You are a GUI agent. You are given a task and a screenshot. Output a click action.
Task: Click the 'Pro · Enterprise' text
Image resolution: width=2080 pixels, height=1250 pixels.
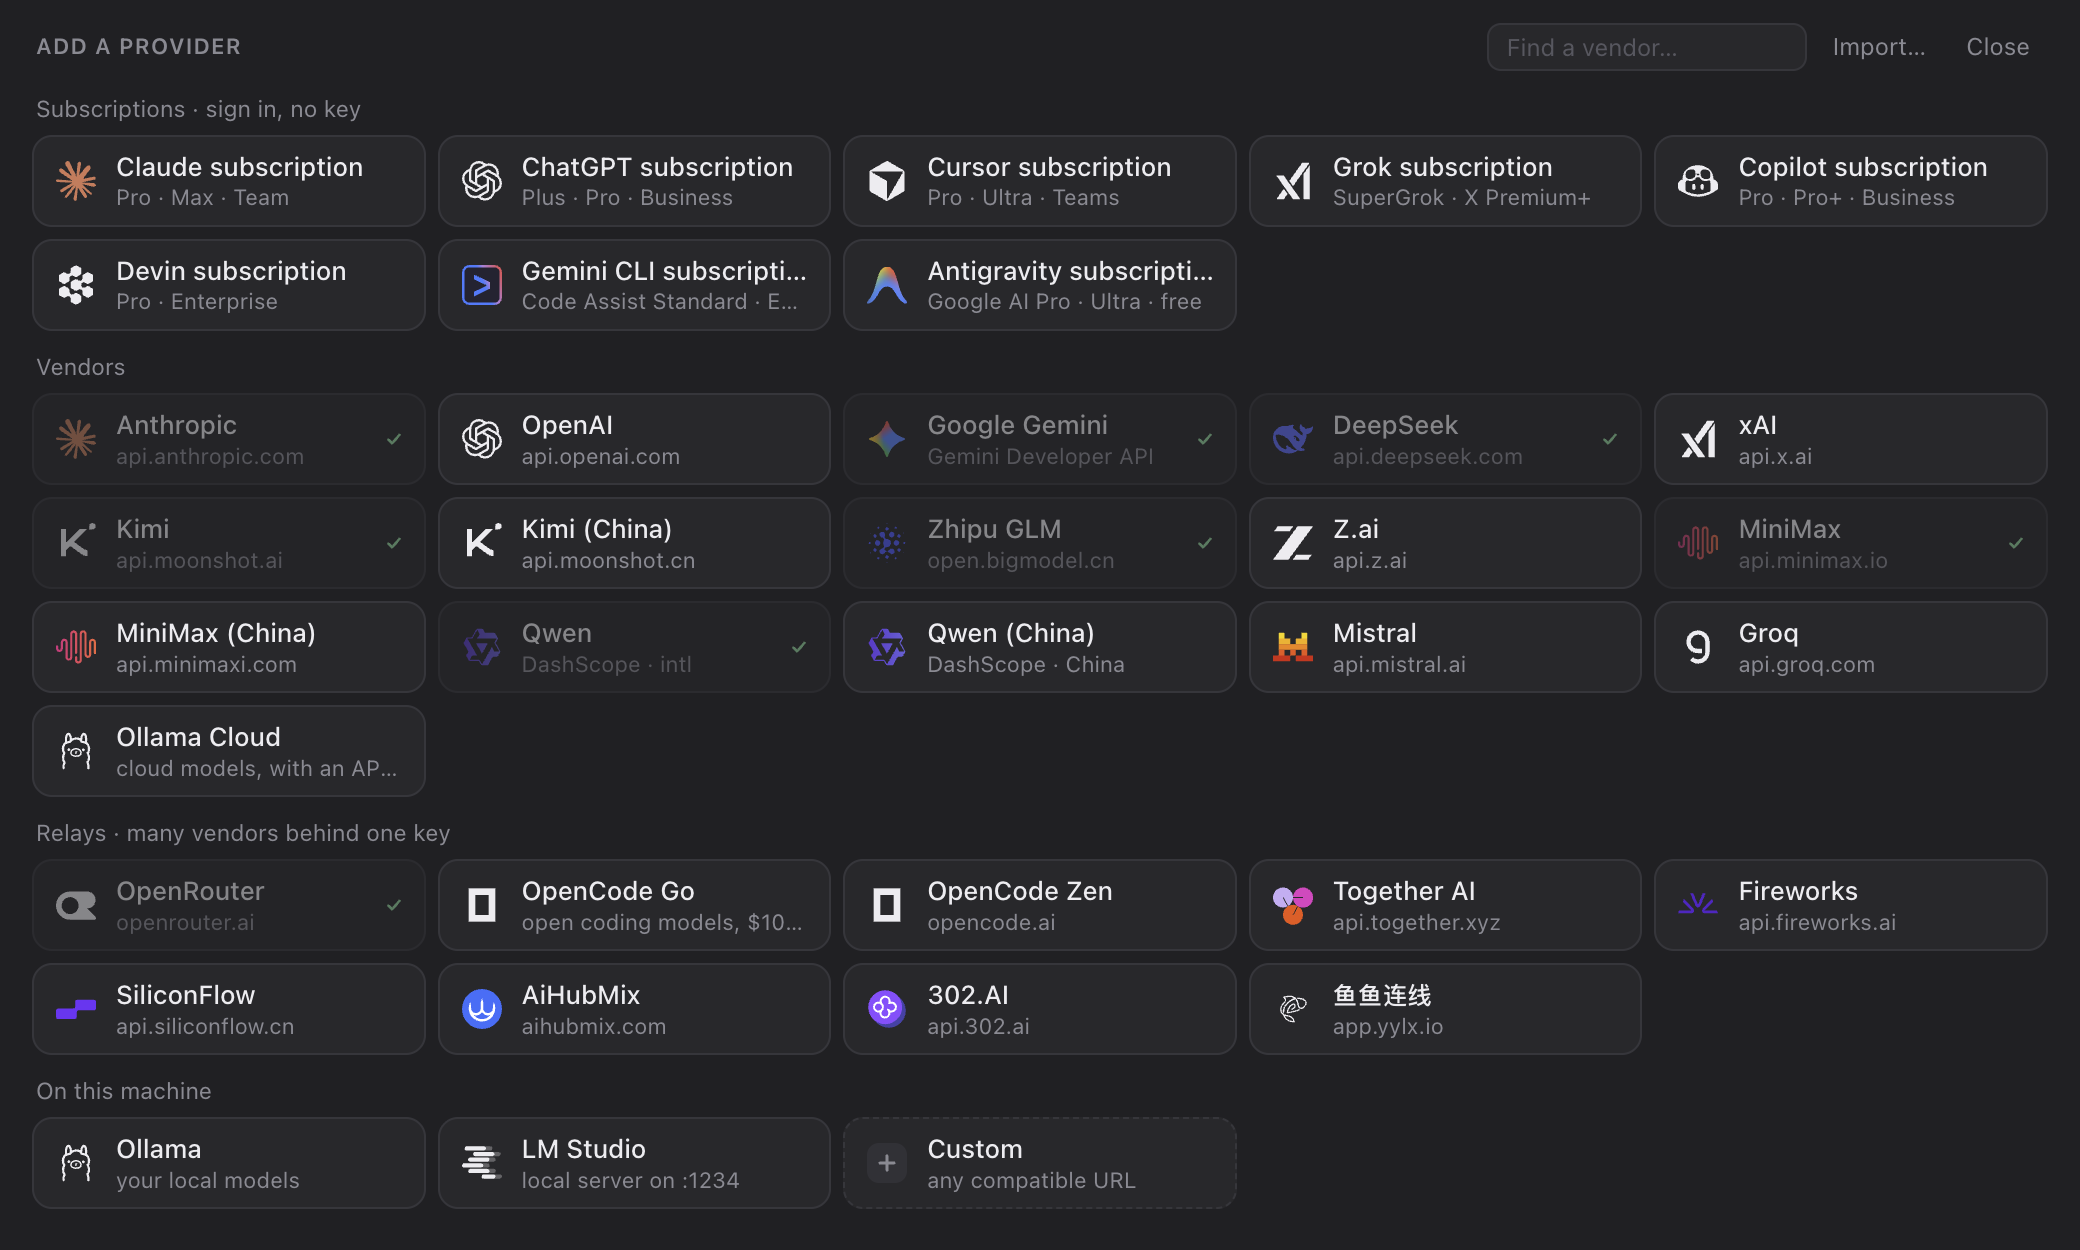196,301
